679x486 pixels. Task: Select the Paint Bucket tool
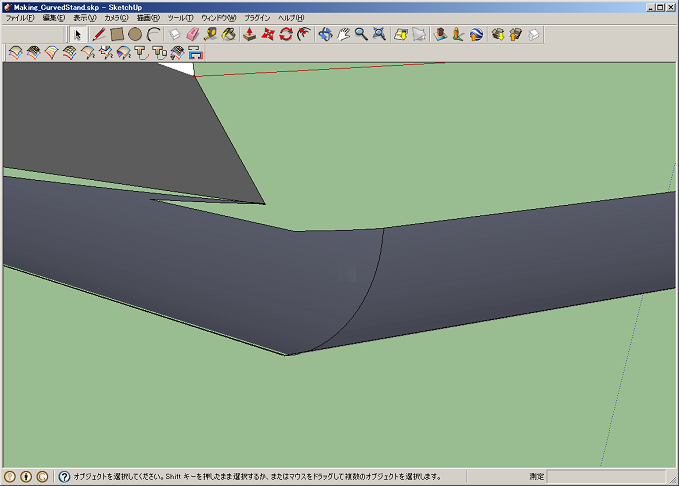point(228,34)
